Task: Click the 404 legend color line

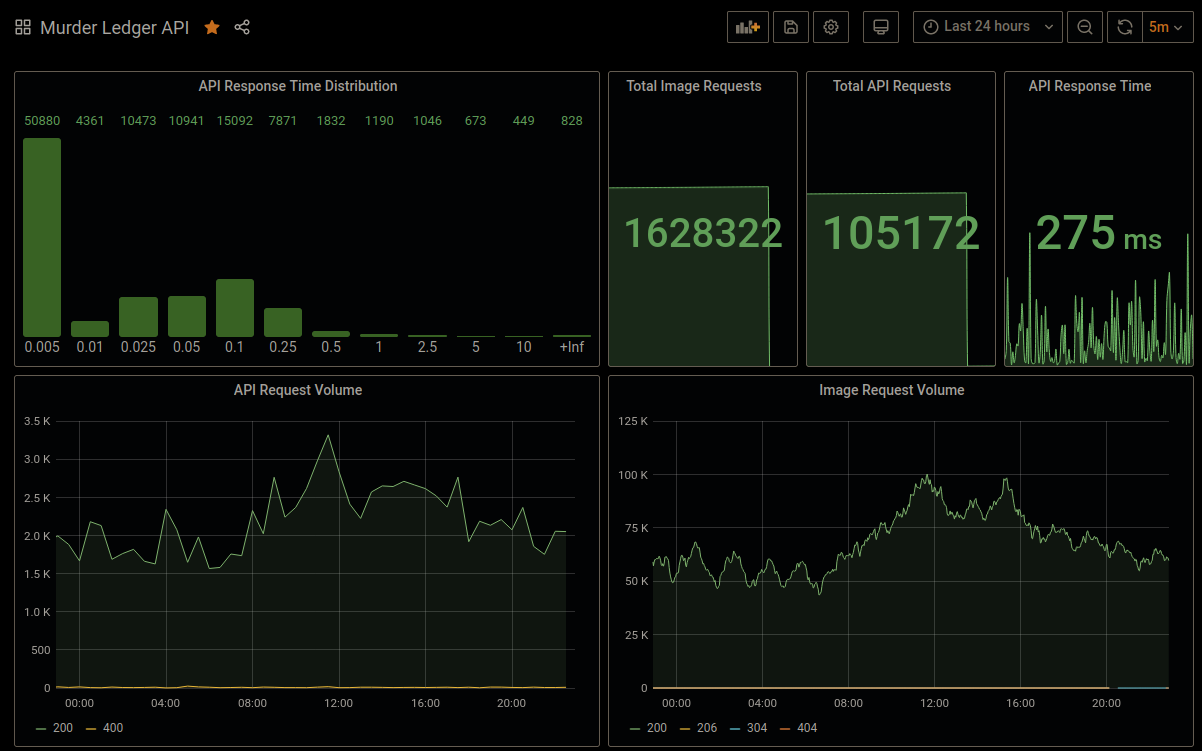Action: click(x=785, y=728)
